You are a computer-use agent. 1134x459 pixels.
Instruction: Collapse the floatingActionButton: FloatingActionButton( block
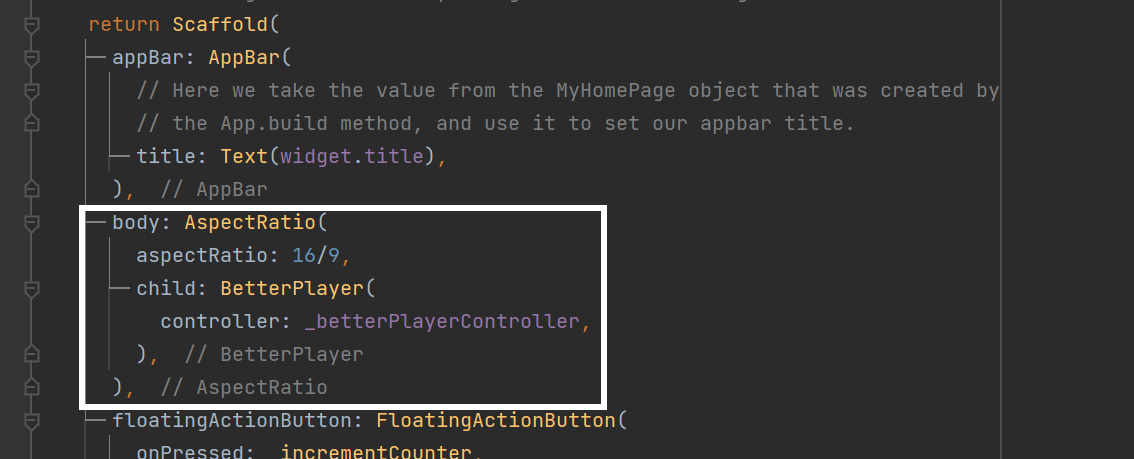pyautogui.click(x=31, y=420)
